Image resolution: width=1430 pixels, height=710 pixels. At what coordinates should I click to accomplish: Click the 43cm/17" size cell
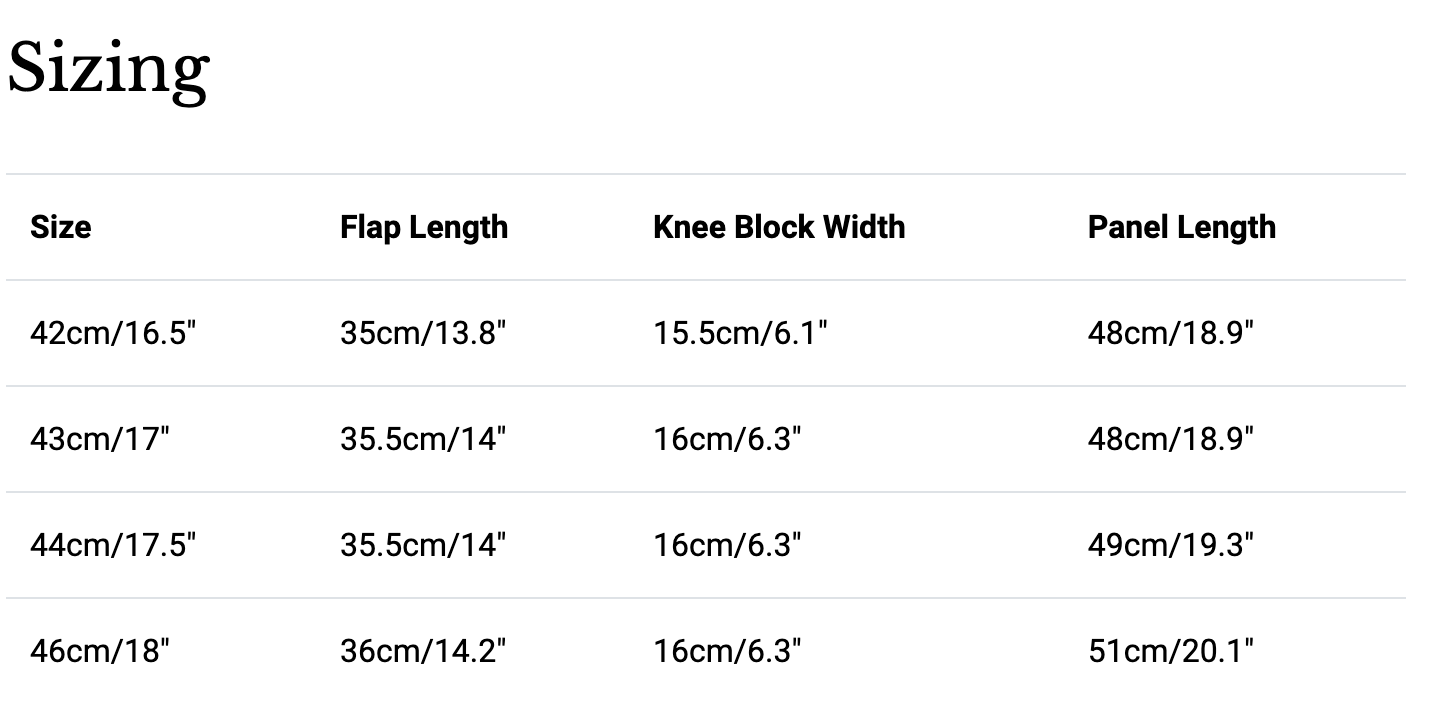pyautogui.click(x=100, y=439)
